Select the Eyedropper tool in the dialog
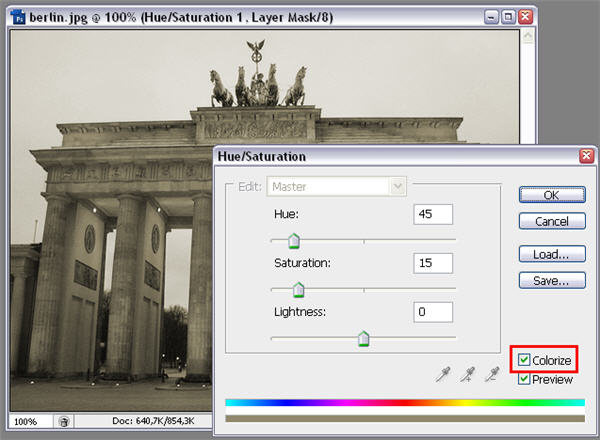 pyautogui.click(x=443, y=374)
